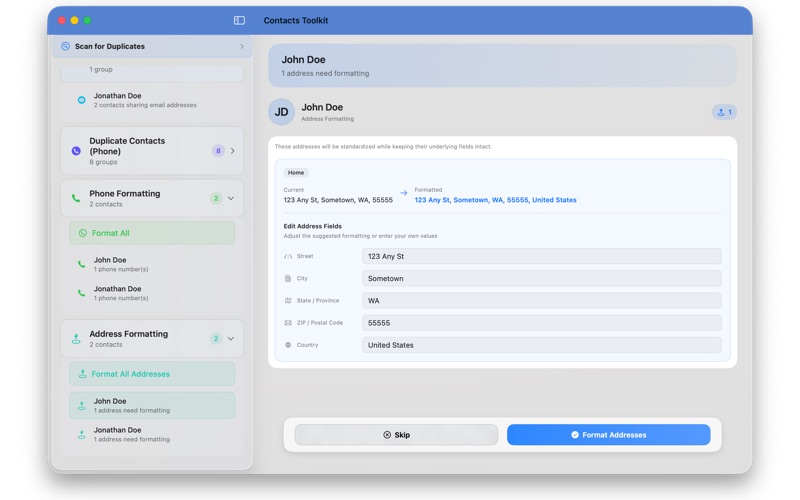
Task: Click the formatted address link text
Action: coord(495,200)
